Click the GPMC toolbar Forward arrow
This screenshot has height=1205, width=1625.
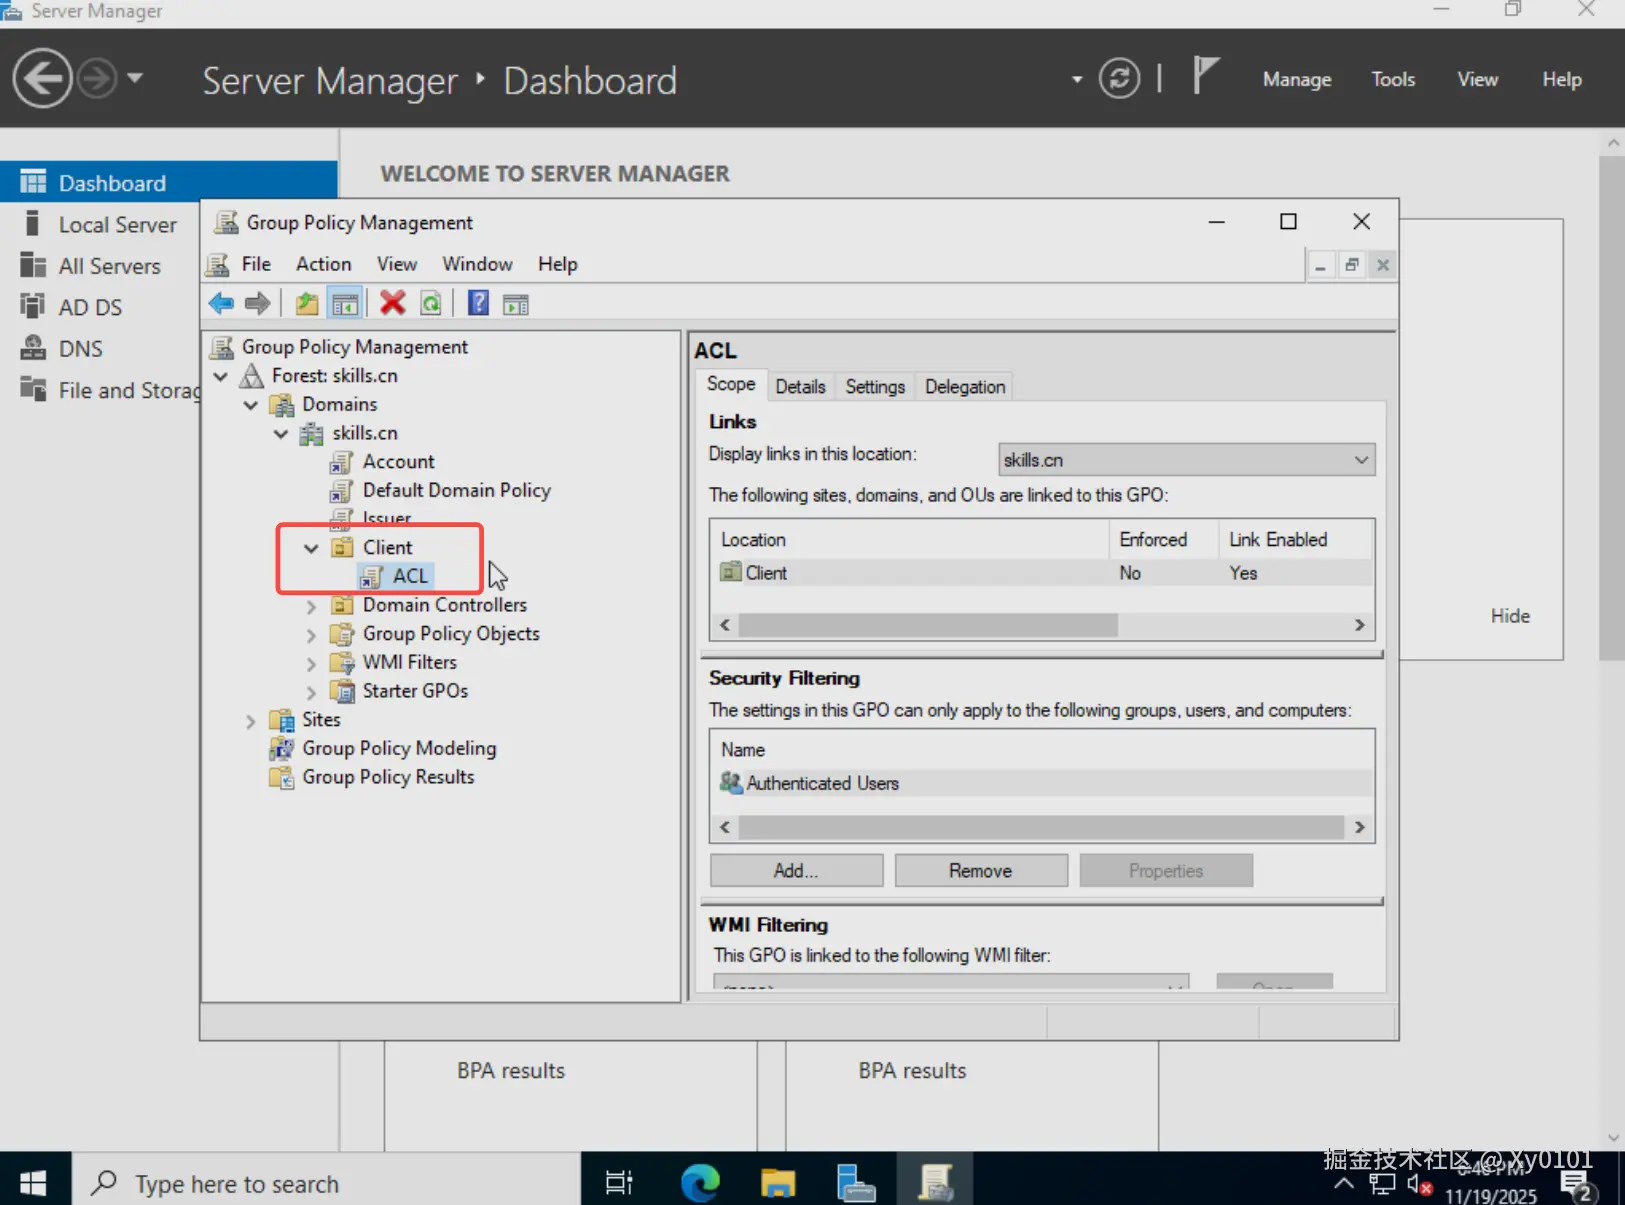pos(257,303)
